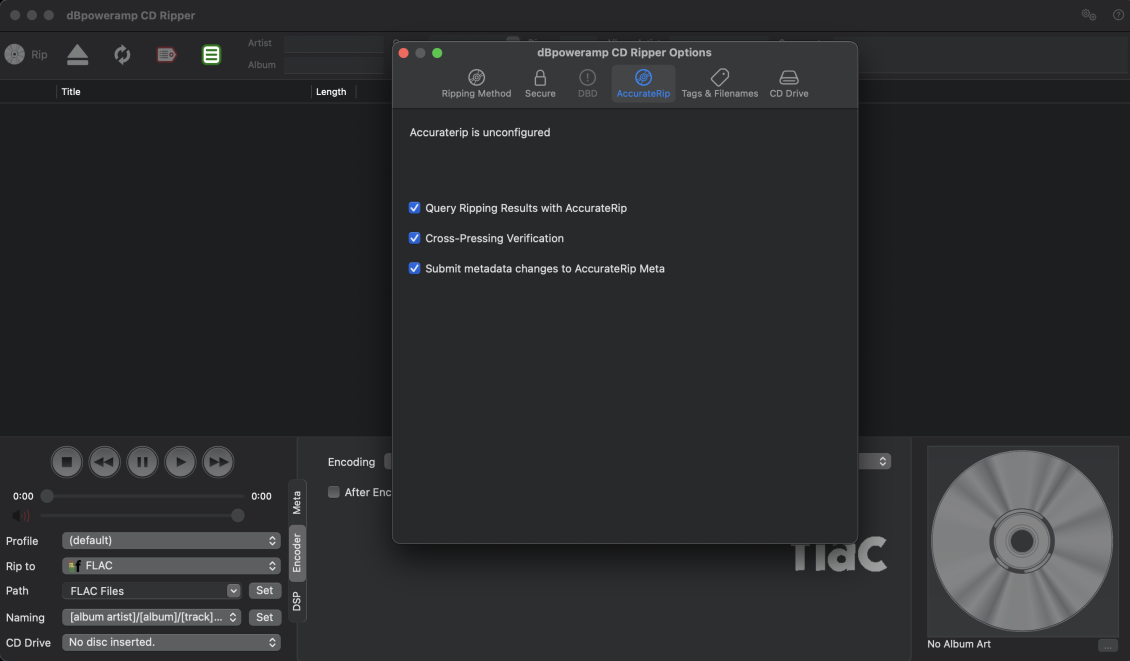Screen dimensions: 1130x661
Task: Expand the Rip to FLAC dropdown
Action: [x=171, y=566]
